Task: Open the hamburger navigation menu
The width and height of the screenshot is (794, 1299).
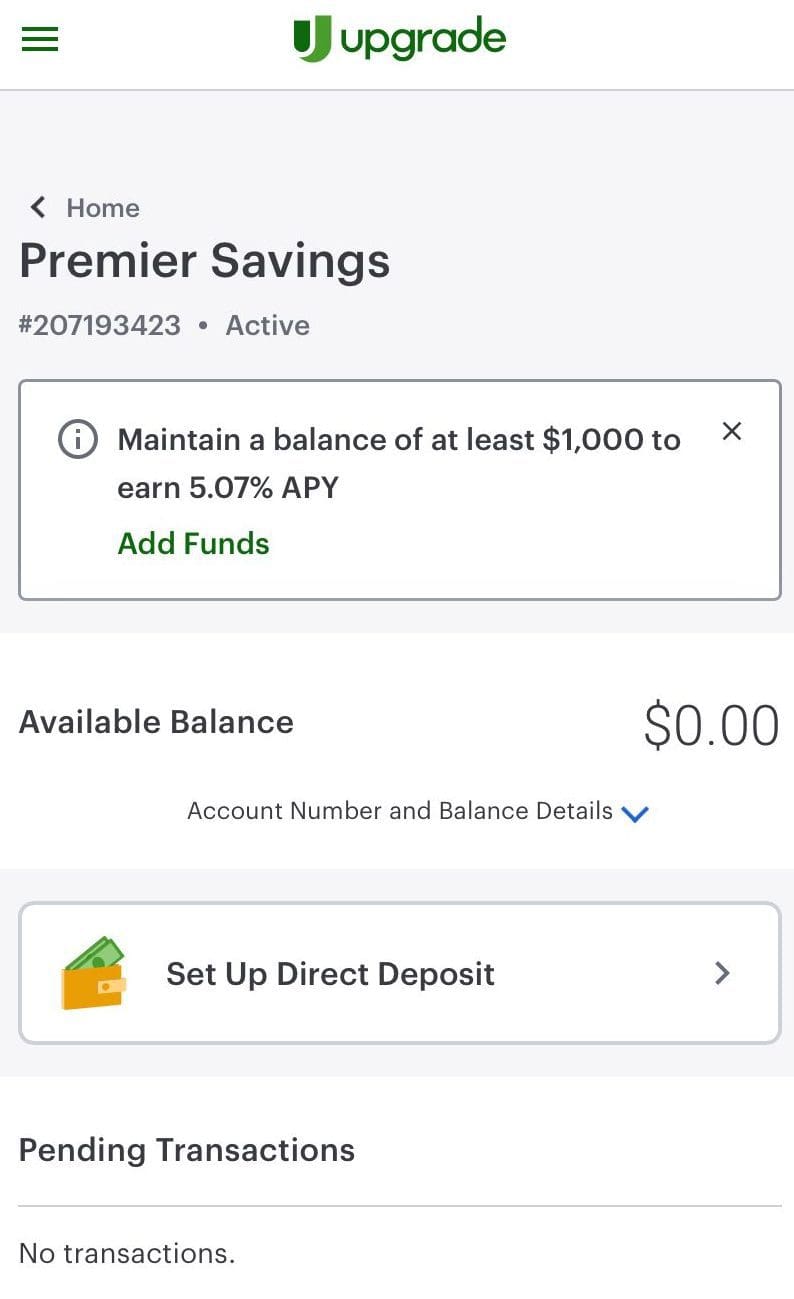Action: [39, 39]
